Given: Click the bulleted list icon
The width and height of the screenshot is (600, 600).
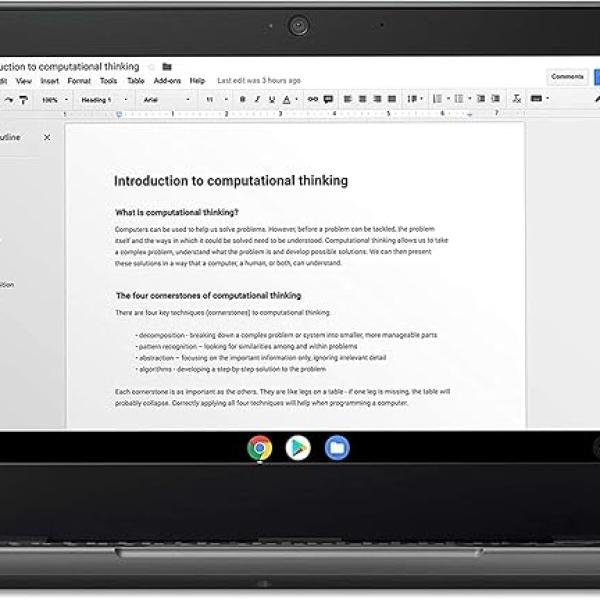Looking at the screenshot, I should tap(458, 99).
